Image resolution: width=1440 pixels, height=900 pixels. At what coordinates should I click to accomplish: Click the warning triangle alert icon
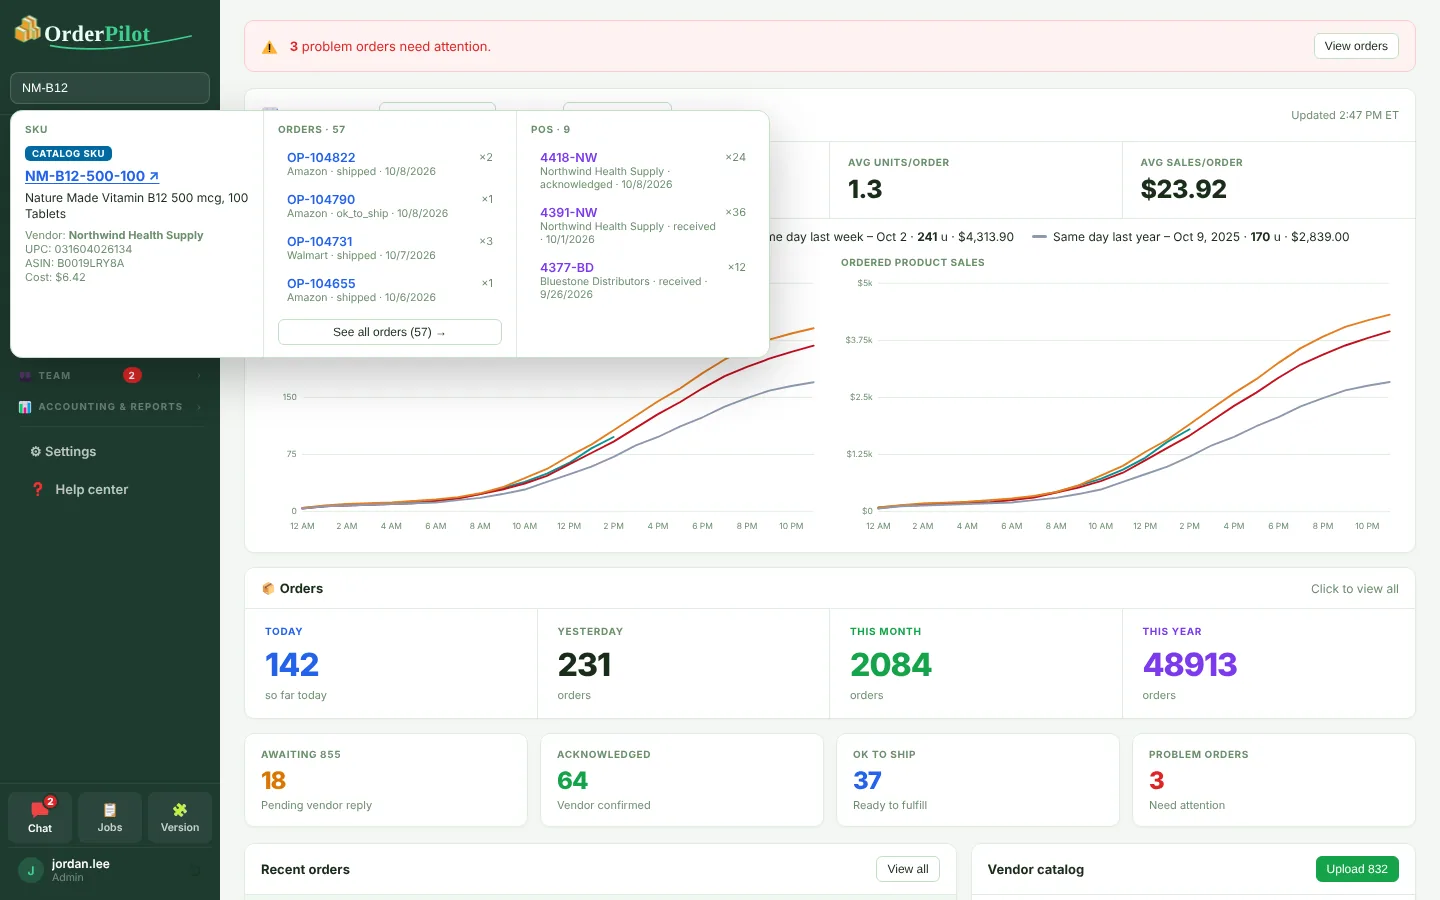click(269, 47)
